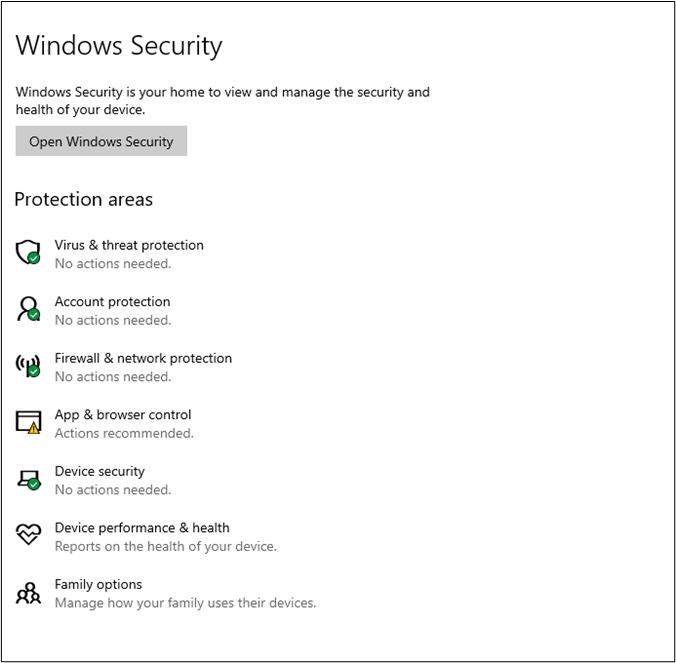
Task: Click the 'Actions recommended.' status text
Action: coord(124,433)
